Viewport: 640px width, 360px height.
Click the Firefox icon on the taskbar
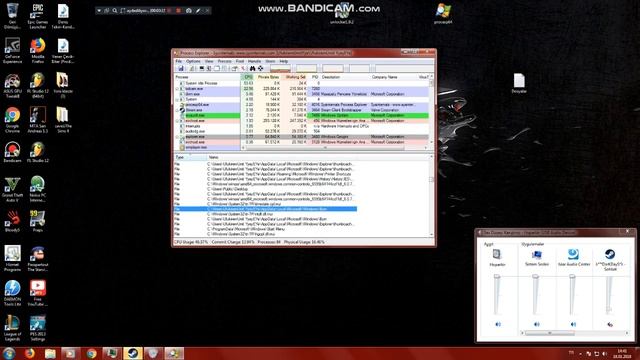click(29, 353)
